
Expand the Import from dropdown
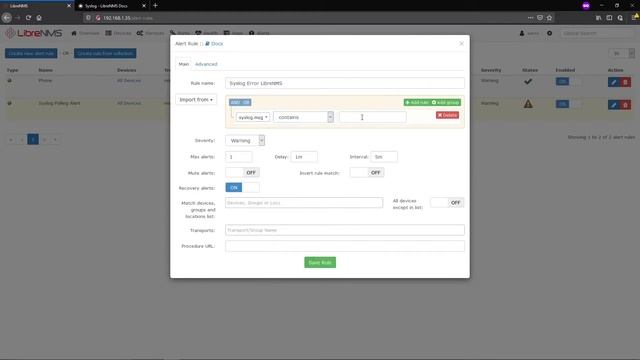coord(196,100)
